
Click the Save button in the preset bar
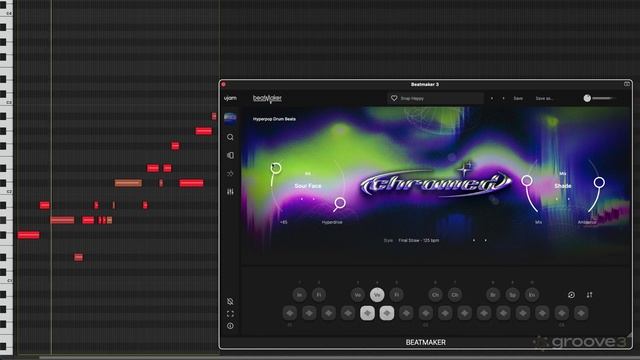coord(518,98)
